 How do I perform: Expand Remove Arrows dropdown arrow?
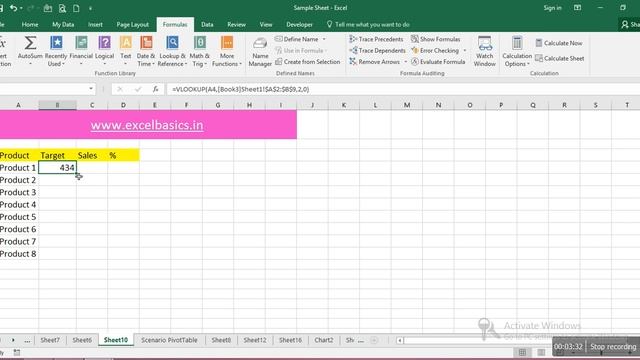405,62
